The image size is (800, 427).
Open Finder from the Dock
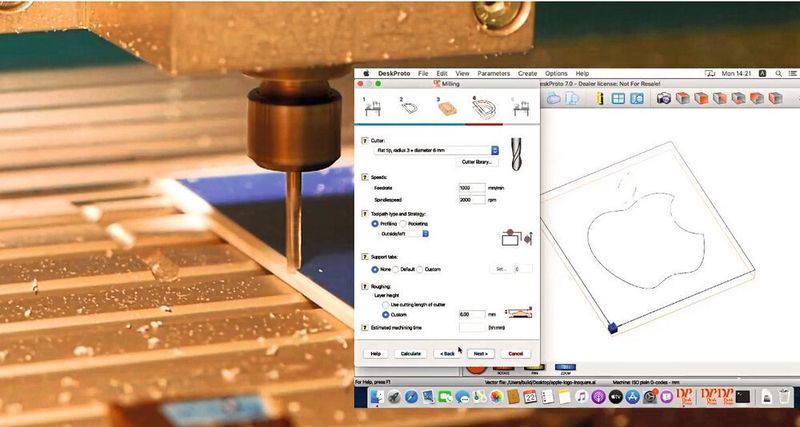click(x=377, y=397)
